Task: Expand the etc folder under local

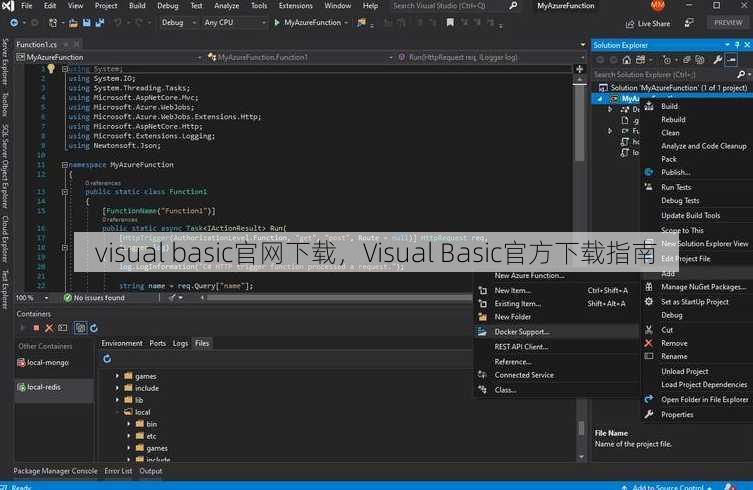Action: click(129, 436)
